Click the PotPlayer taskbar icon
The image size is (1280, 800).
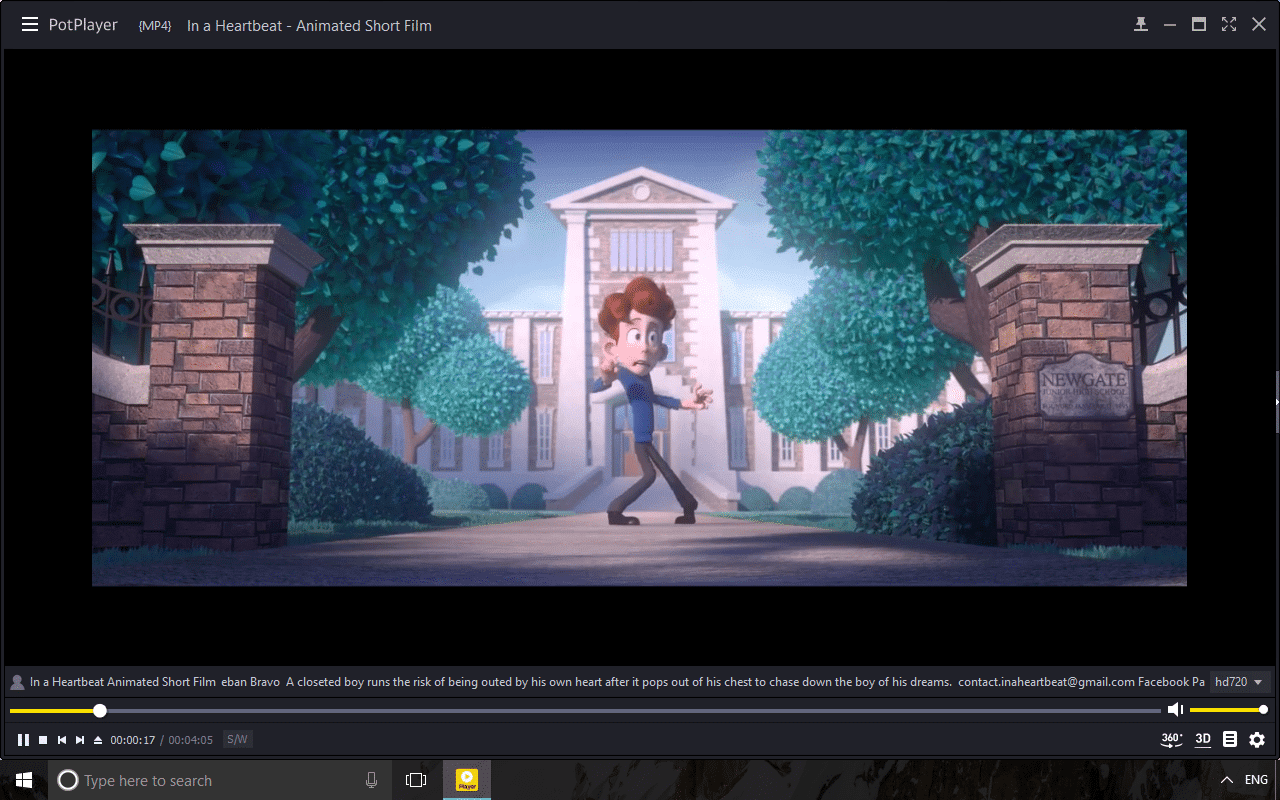pos(467,780)
